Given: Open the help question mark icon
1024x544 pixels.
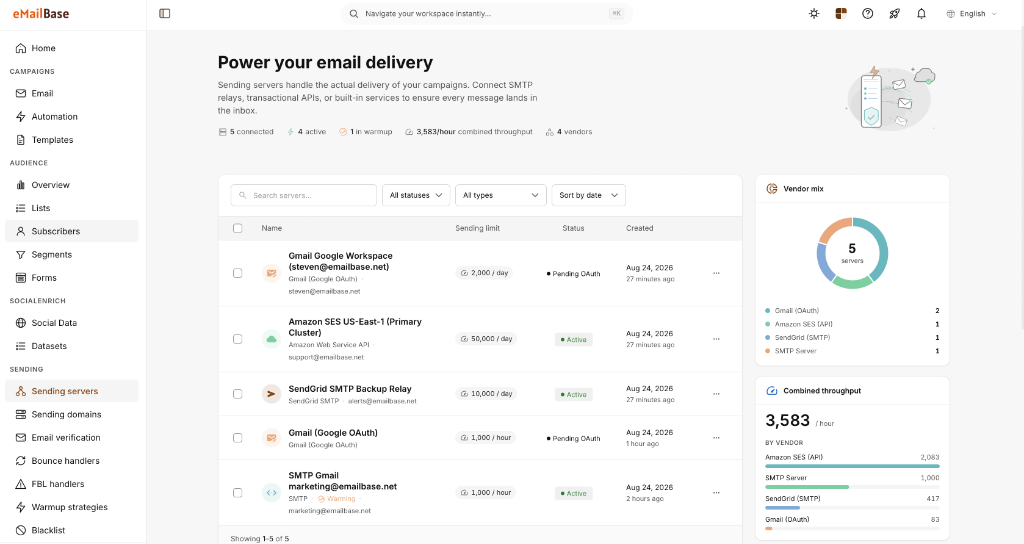Looking at the screenshot, I should (x=867, y=13).
